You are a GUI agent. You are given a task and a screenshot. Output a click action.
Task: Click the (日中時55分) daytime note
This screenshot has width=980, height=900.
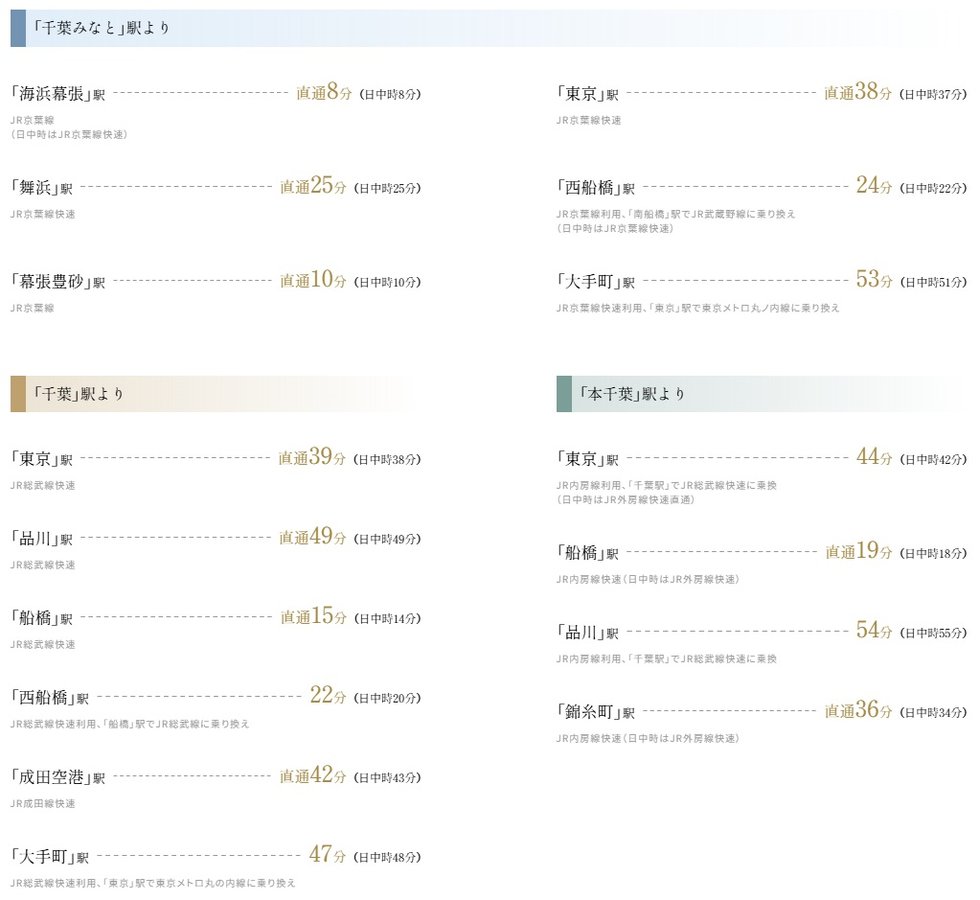click(933, 633)
